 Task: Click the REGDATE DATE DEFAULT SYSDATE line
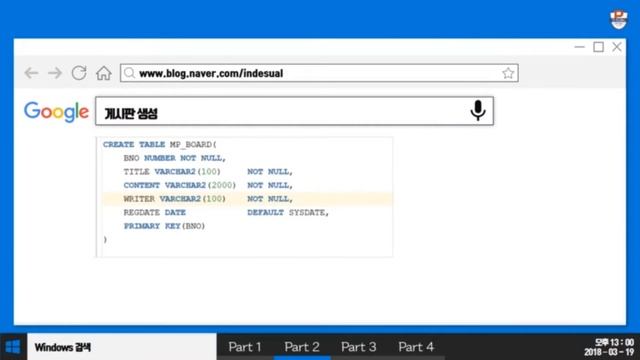226,212
